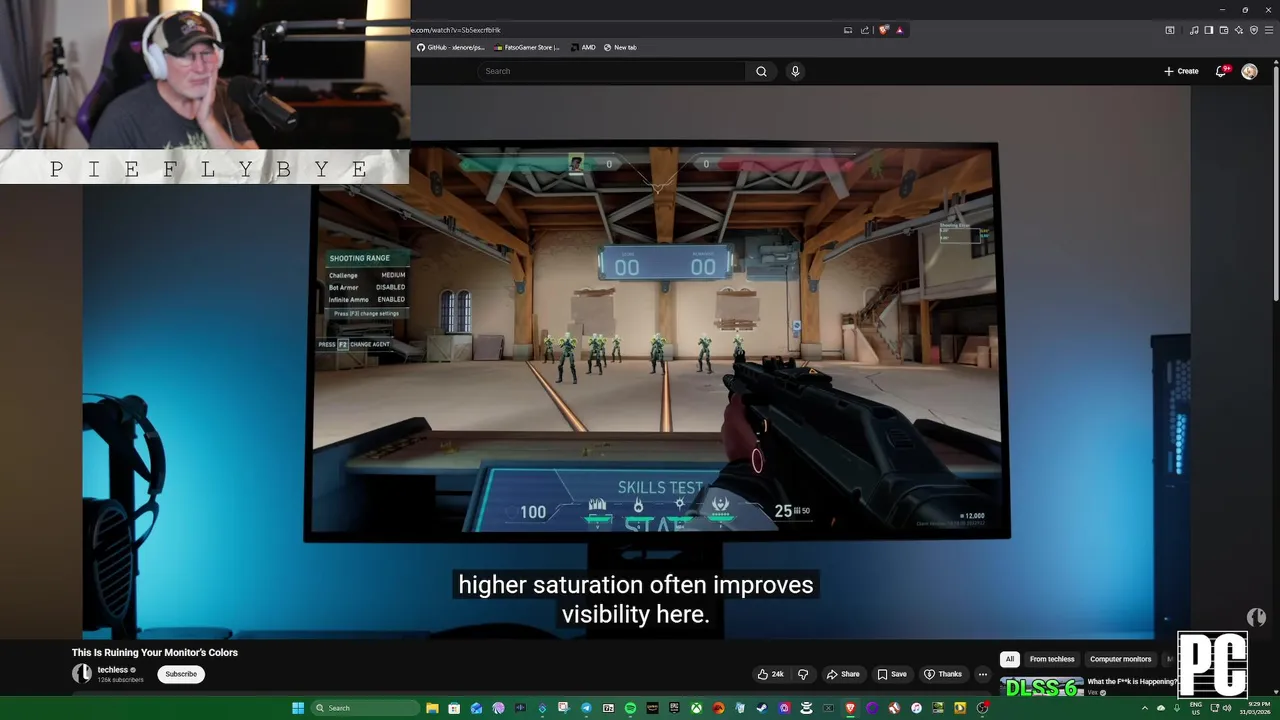Open the AMD bookmark
Viewport: 1280px width, 720px height.
pos(582,47)
